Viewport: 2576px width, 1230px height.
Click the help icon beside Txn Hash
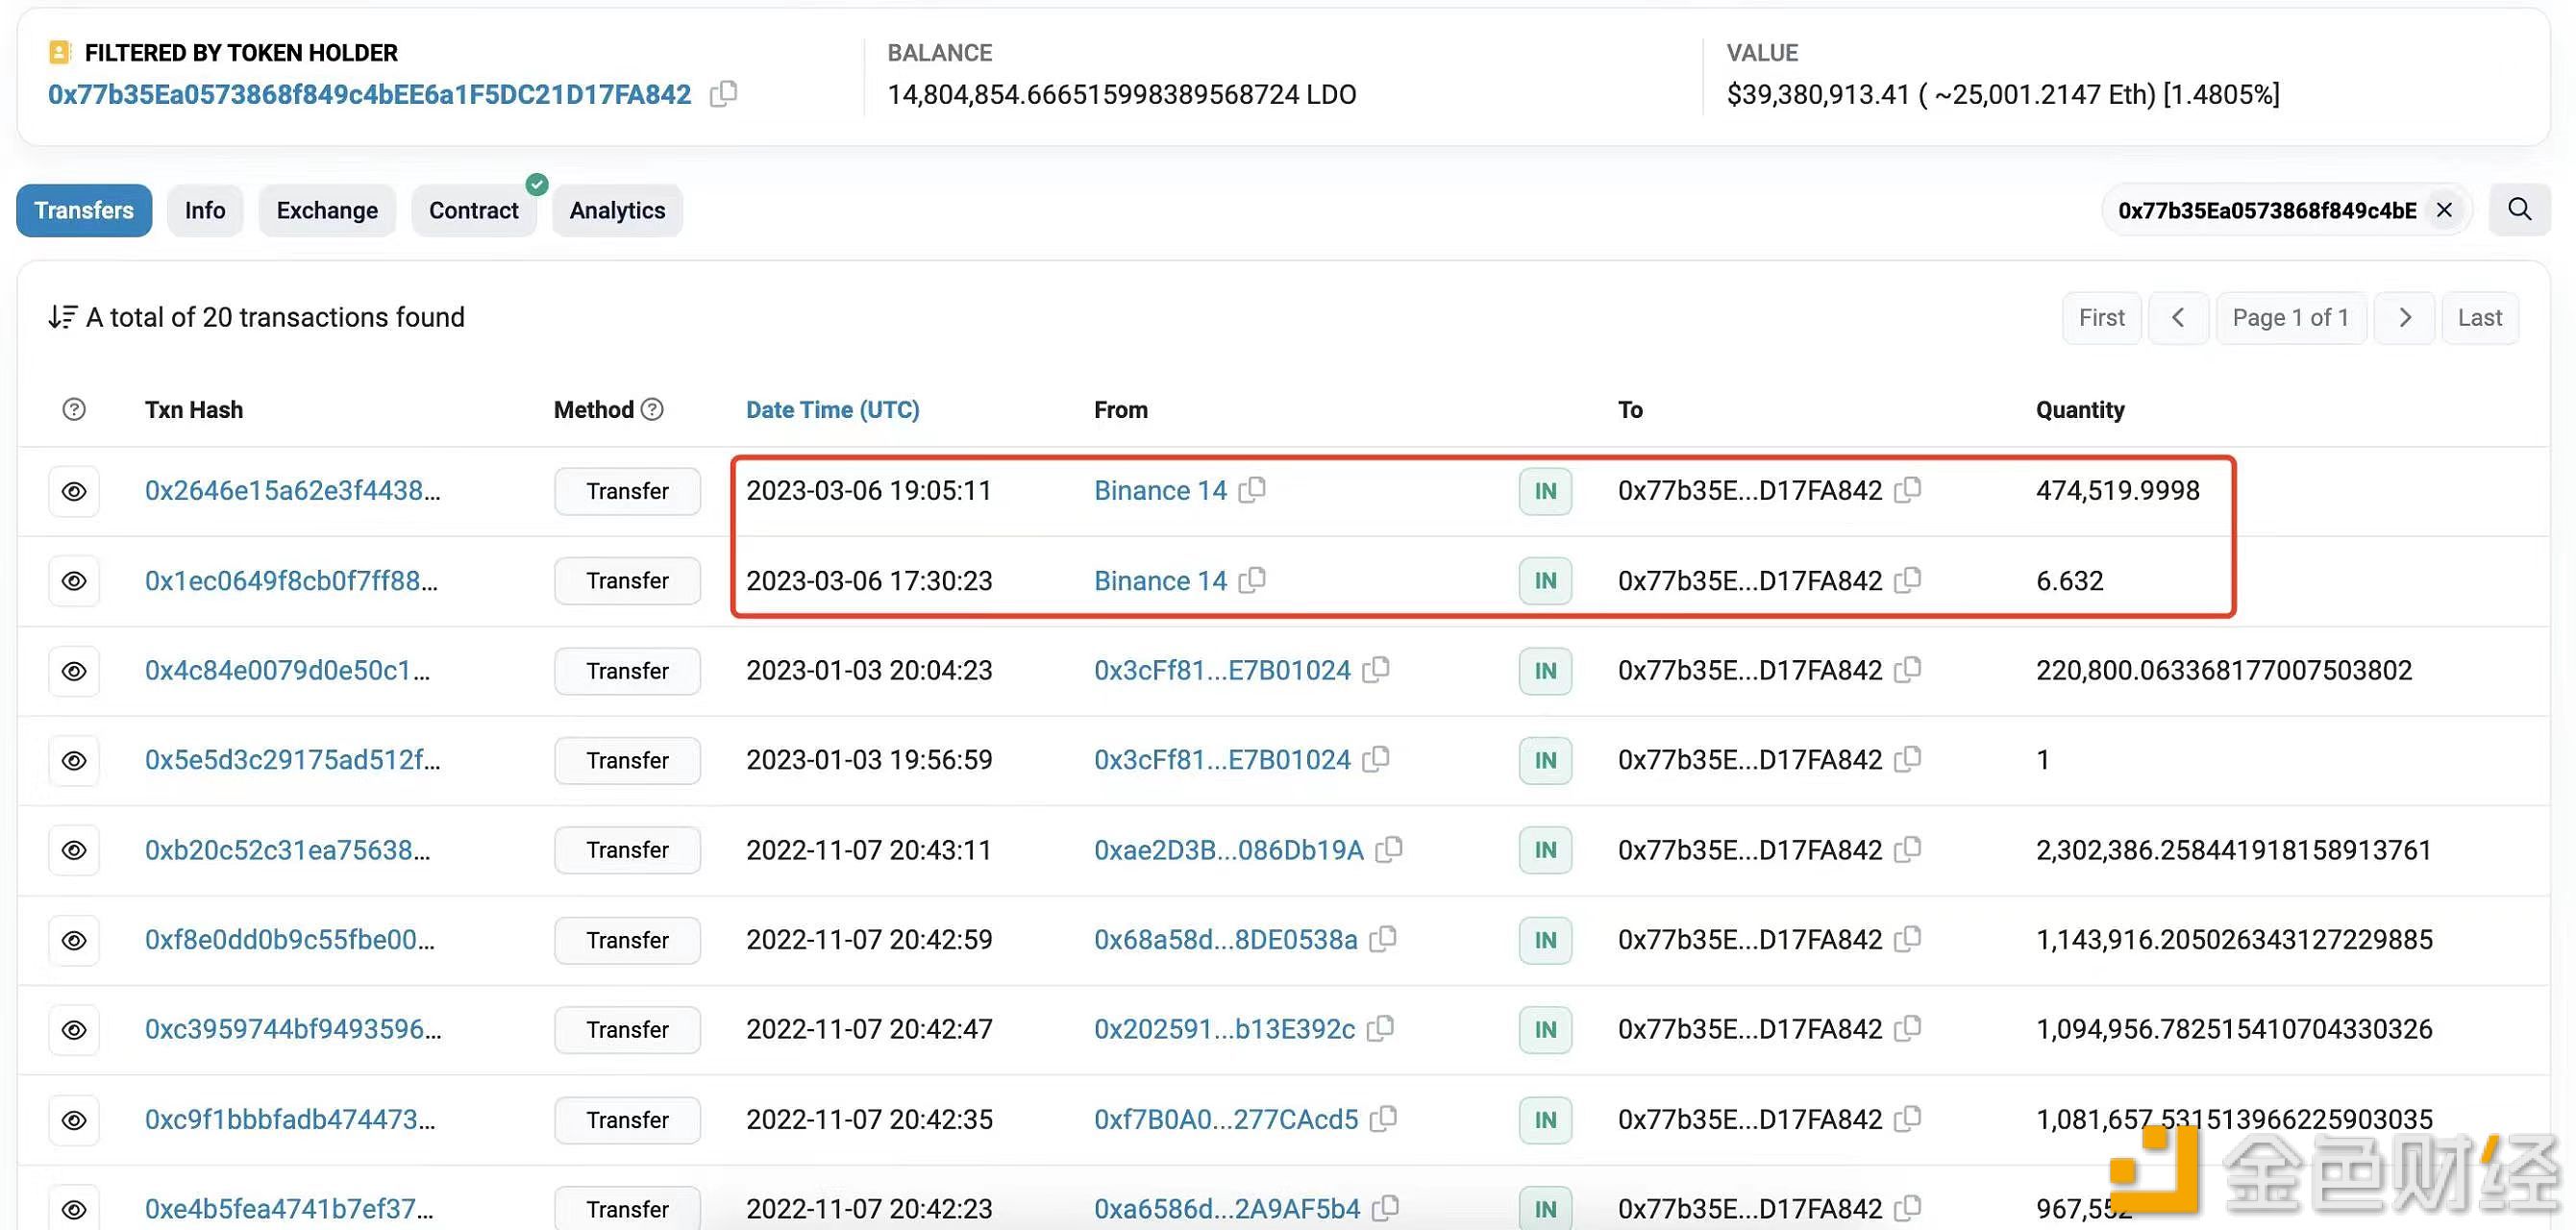tap(74, 409)
